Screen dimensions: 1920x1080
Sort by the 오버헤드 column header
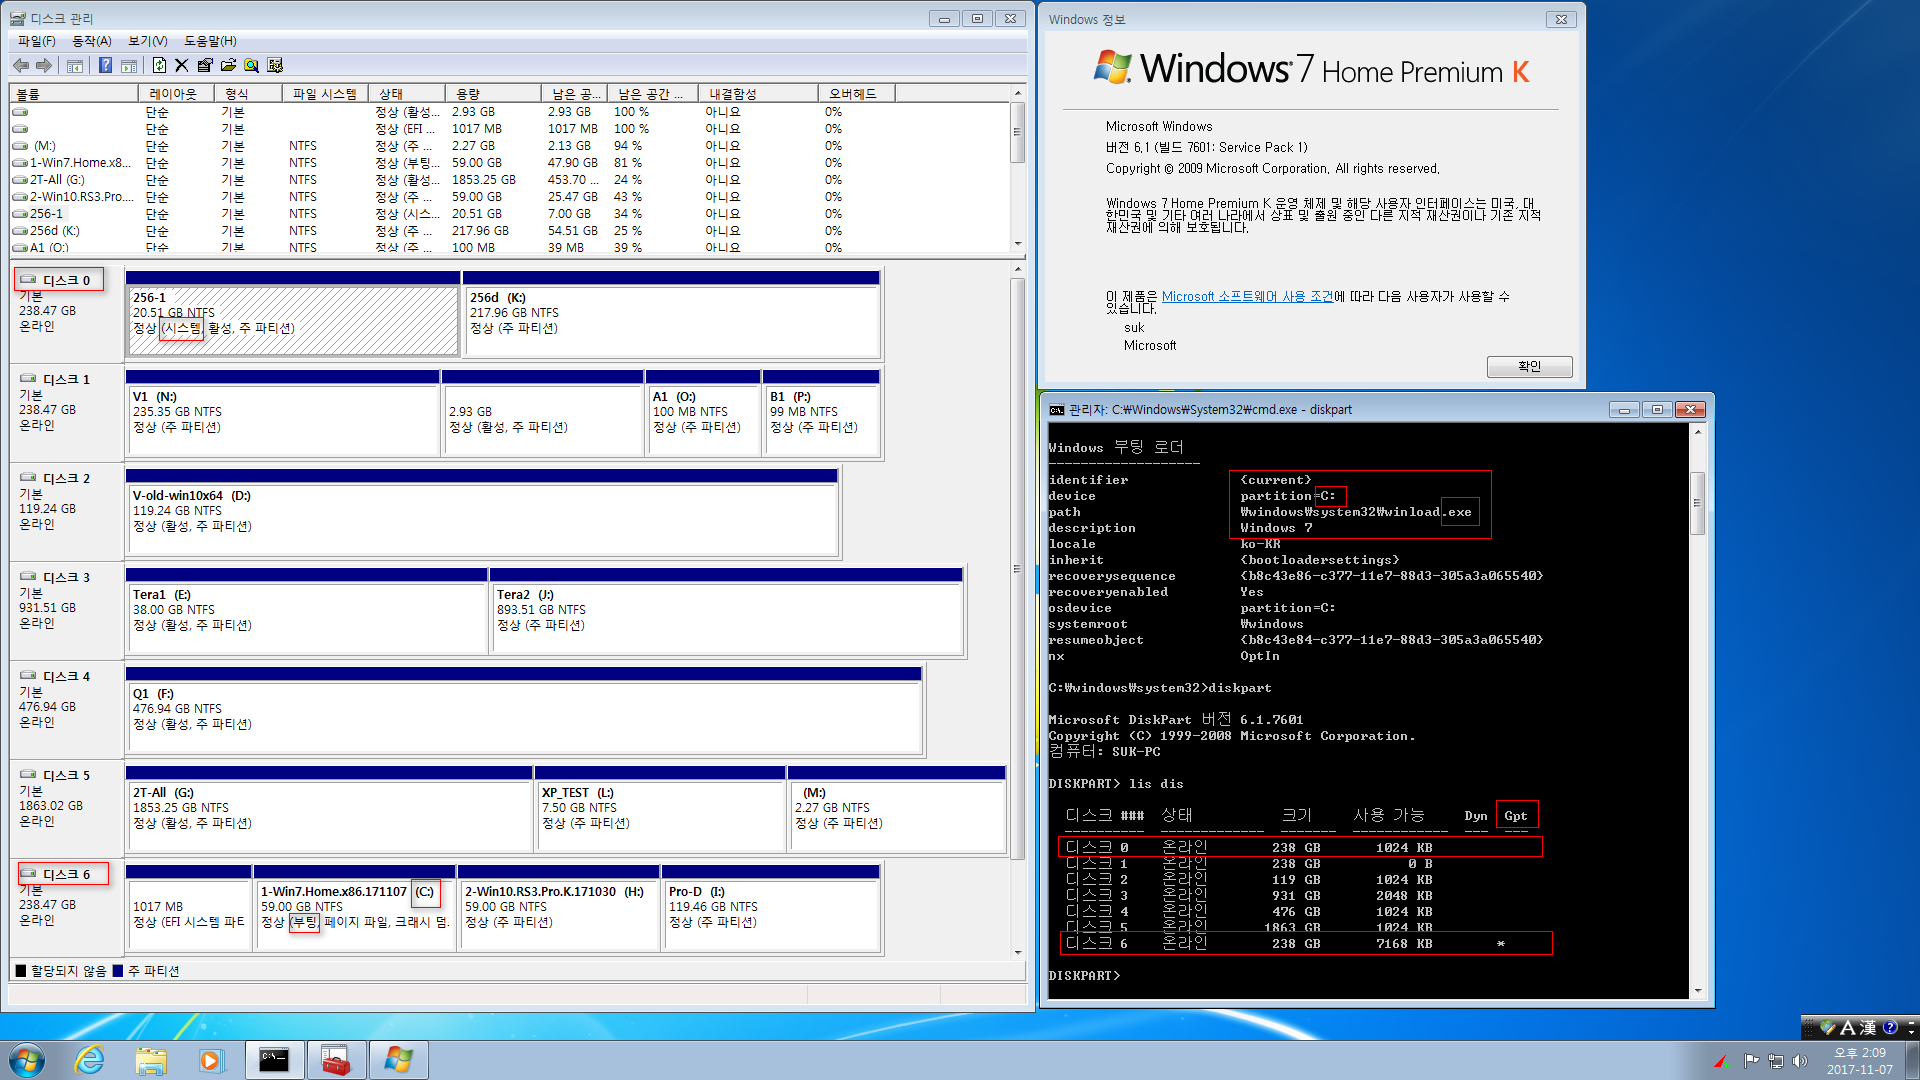[856, 93]
